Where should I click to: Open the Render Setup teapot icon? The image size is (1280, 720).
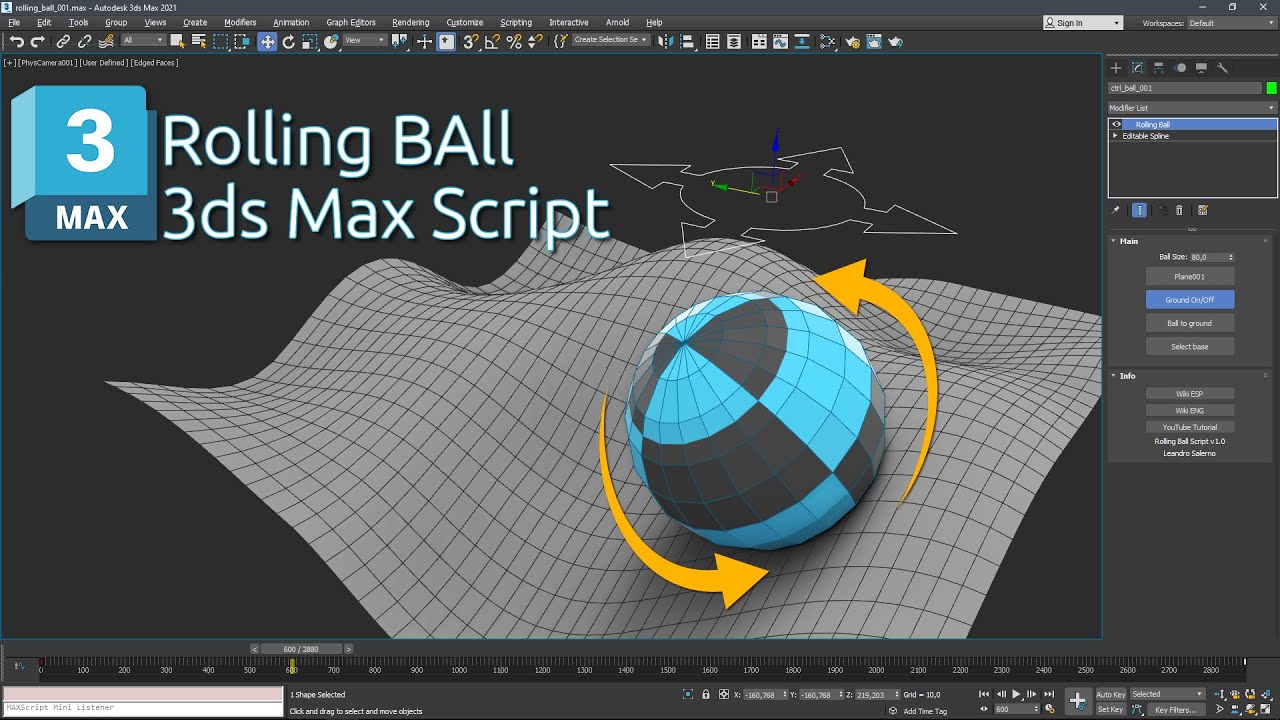tap(852, 41)
